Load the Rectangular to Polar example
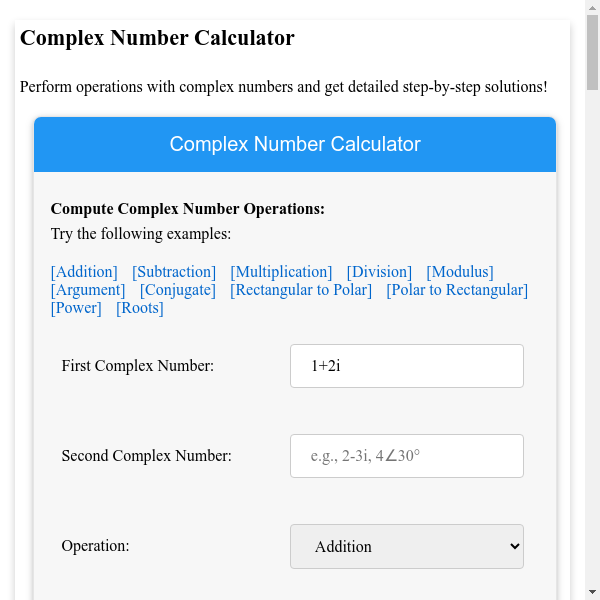Viewport: 600px width, 600px height. point(301,290)
